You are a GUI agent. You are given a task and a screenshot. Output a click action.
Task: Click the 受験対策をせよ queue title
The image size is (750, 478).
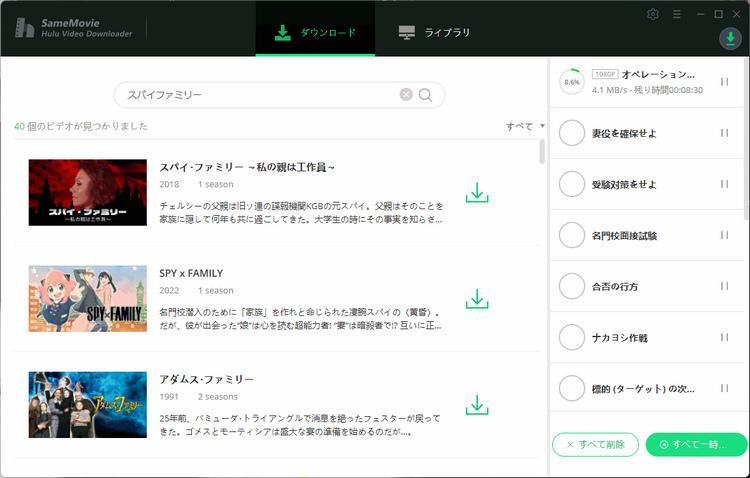coord(624,185)
